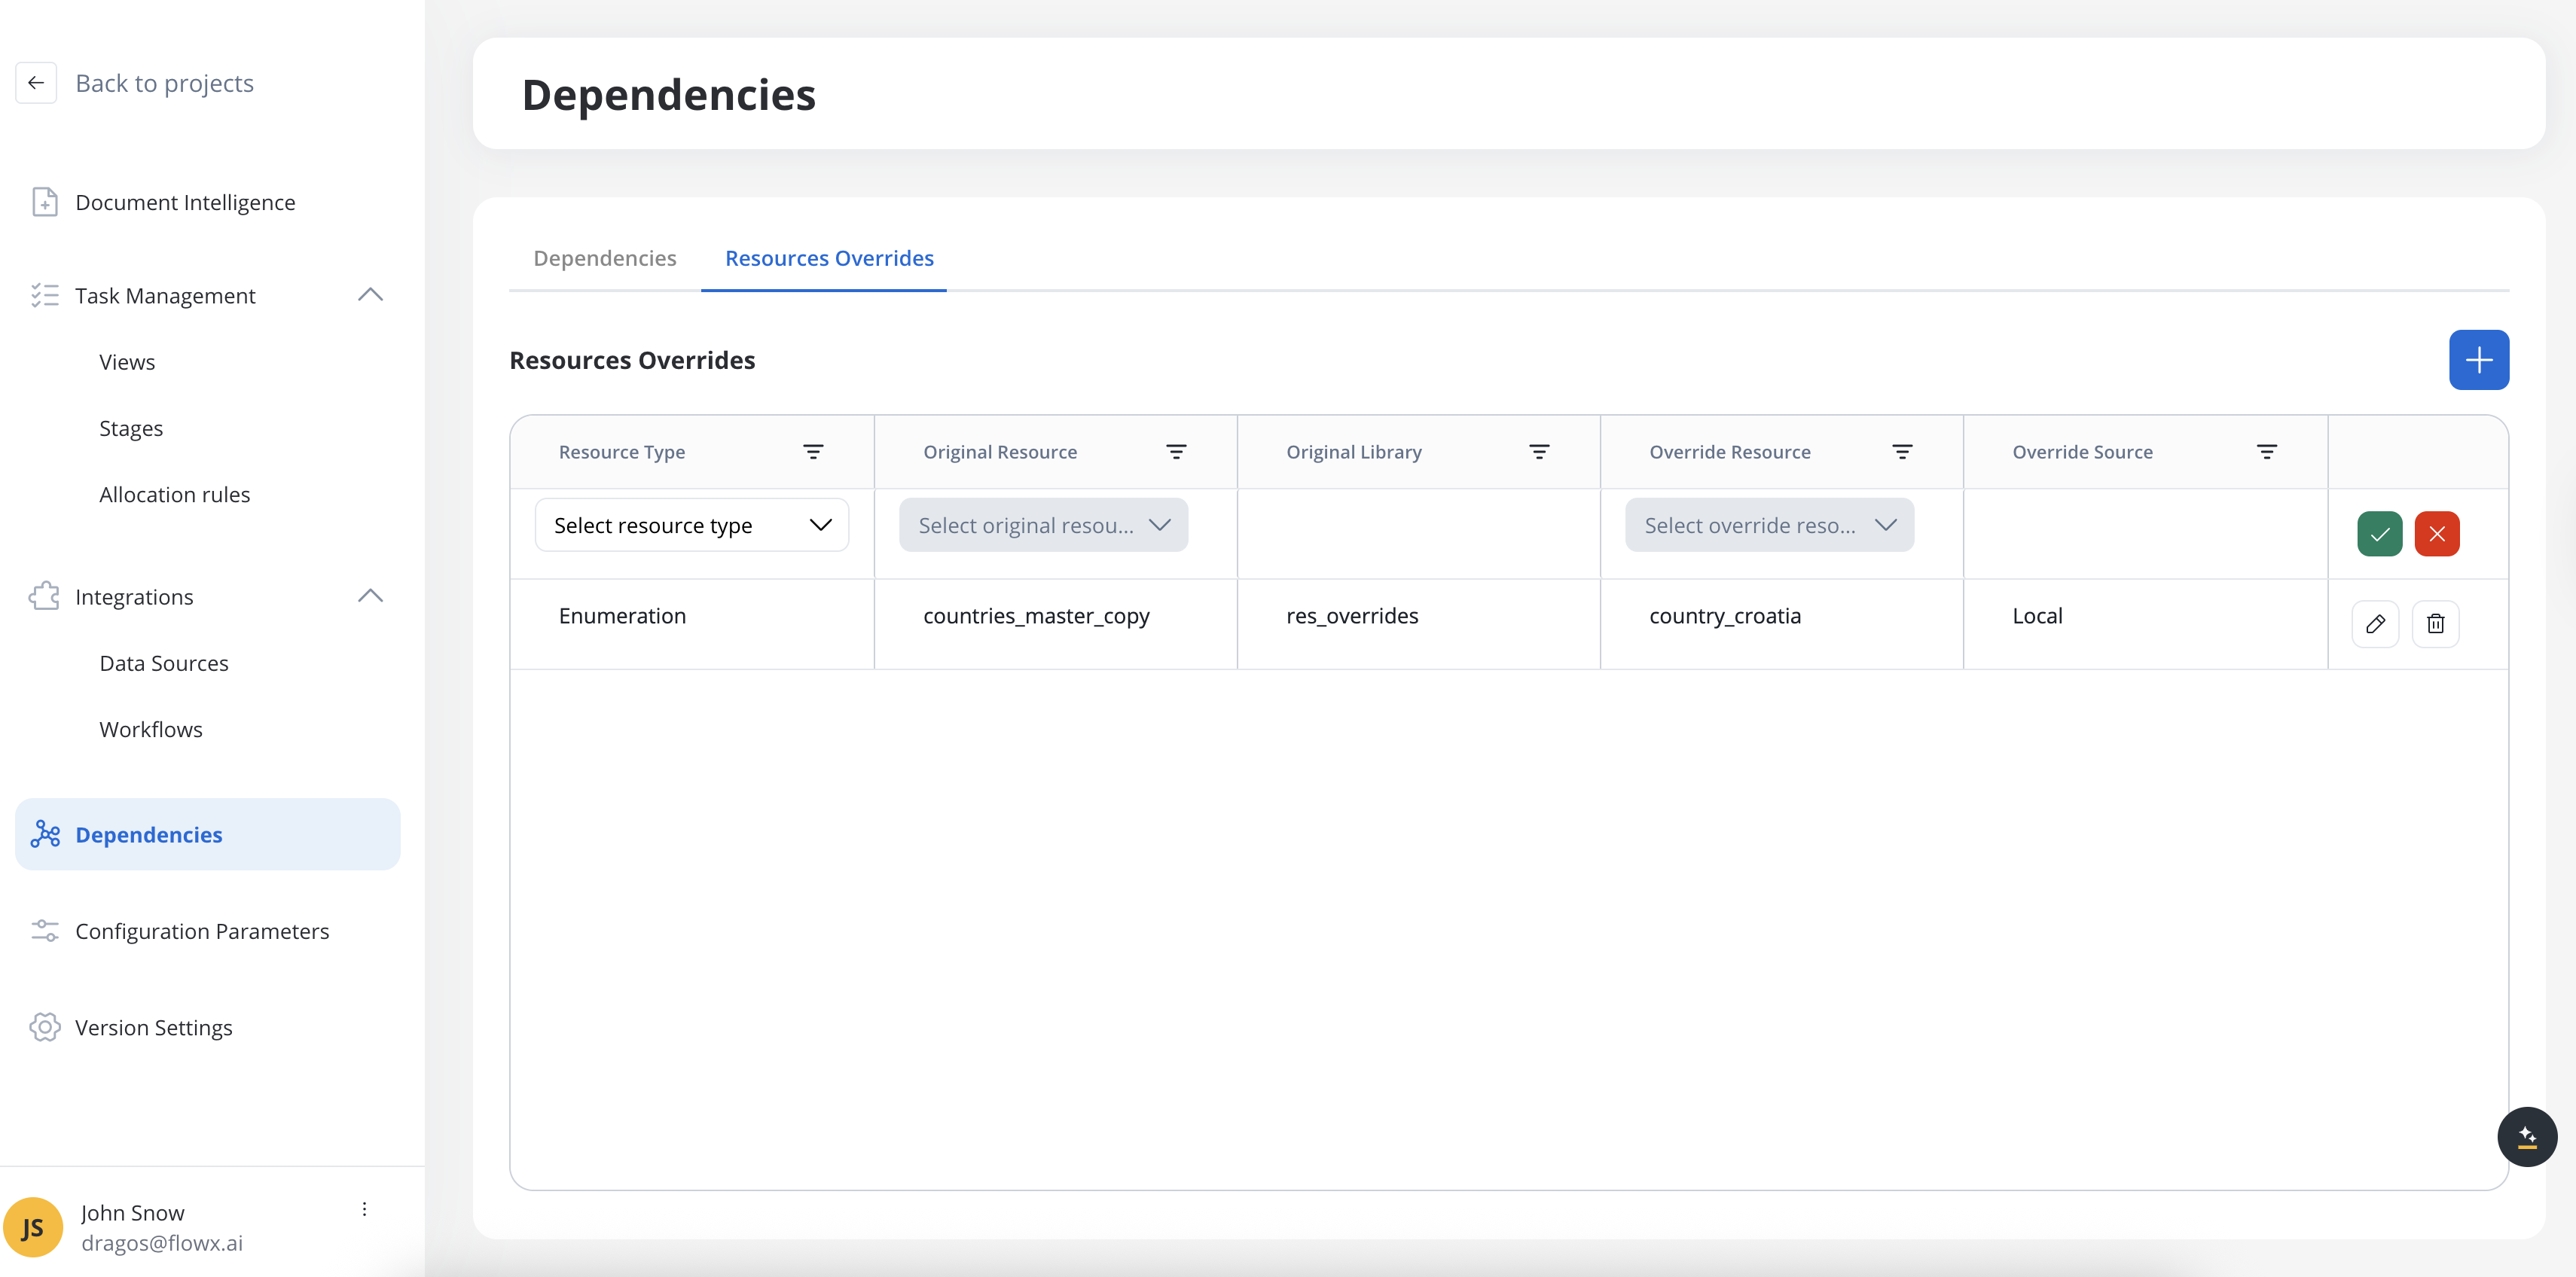This screenshot has width=2576, height=1277.
Task: Open Select original resource dropdown
Action: tap(1043, 525)
